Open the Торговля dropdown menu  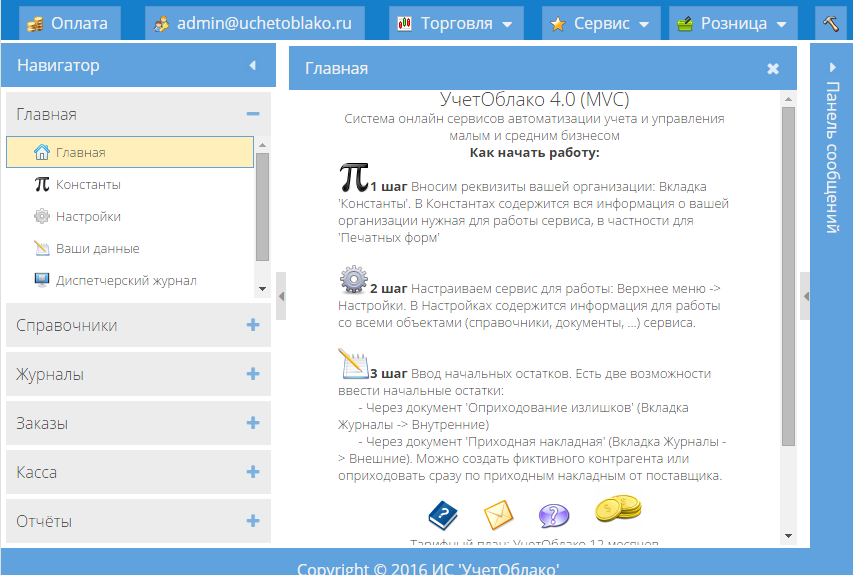pos(456,23)
